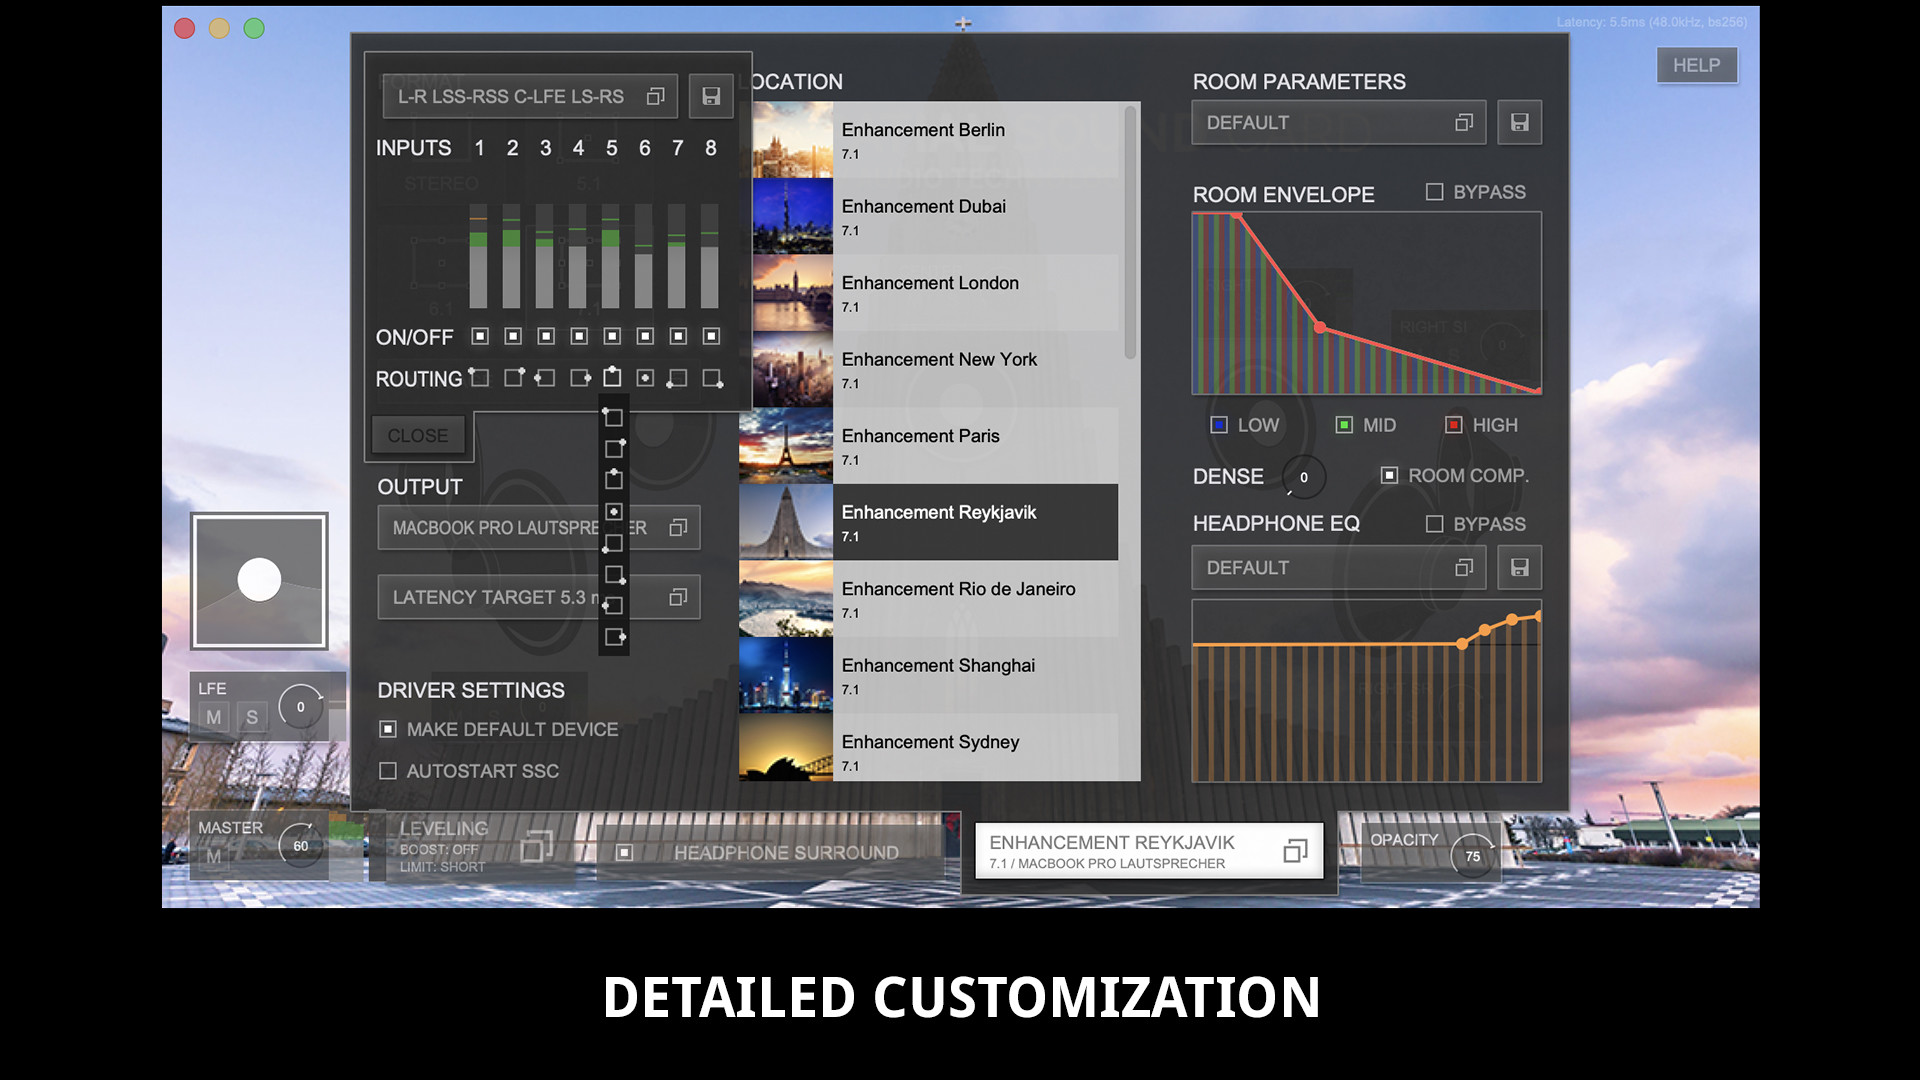Click the Enhancement Shanghai thumbnail image

786,675
